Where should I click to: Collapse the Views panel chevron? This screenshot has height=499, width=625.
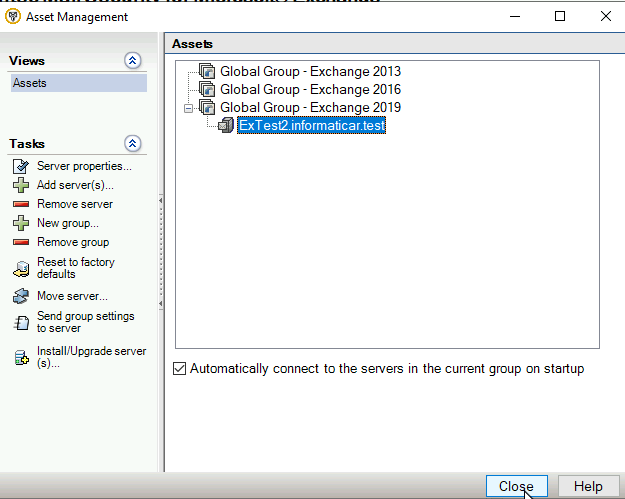133,61
